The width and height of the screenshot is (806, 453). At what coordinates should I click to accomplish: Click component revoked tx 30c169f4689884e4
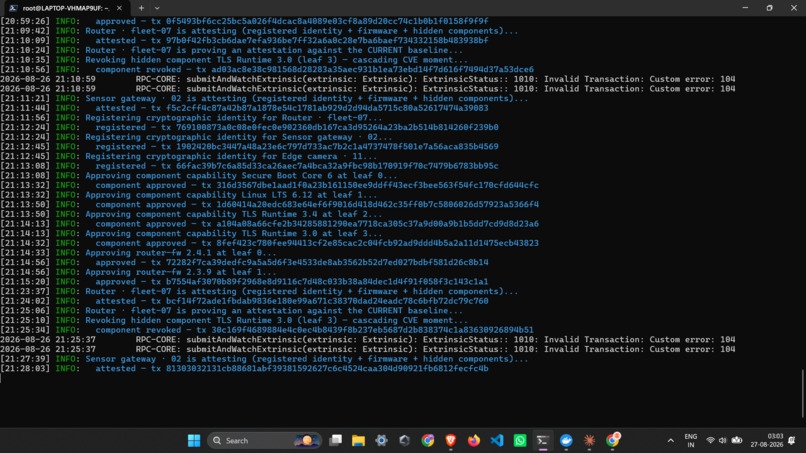[372, 330]
